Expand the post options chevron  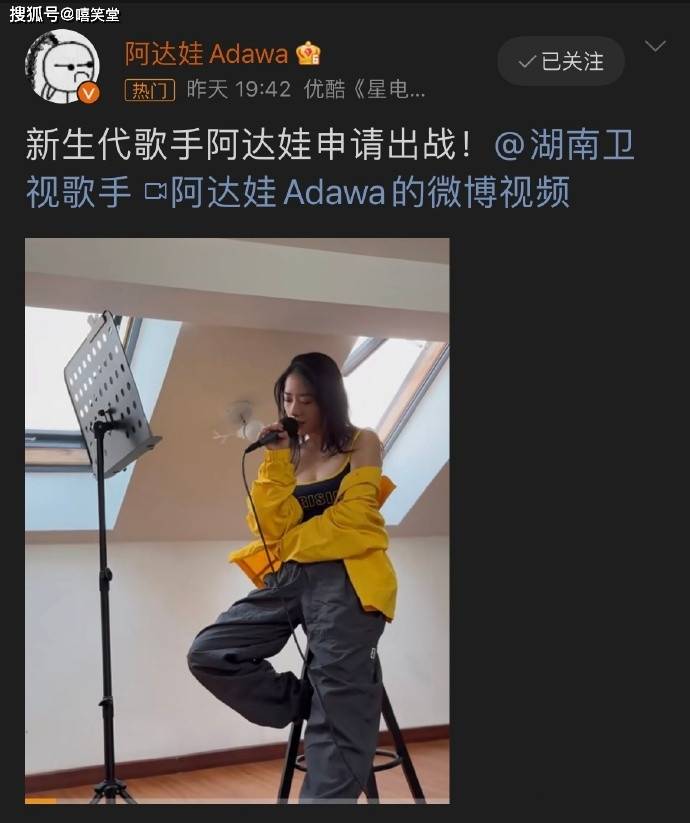(655, 46)
